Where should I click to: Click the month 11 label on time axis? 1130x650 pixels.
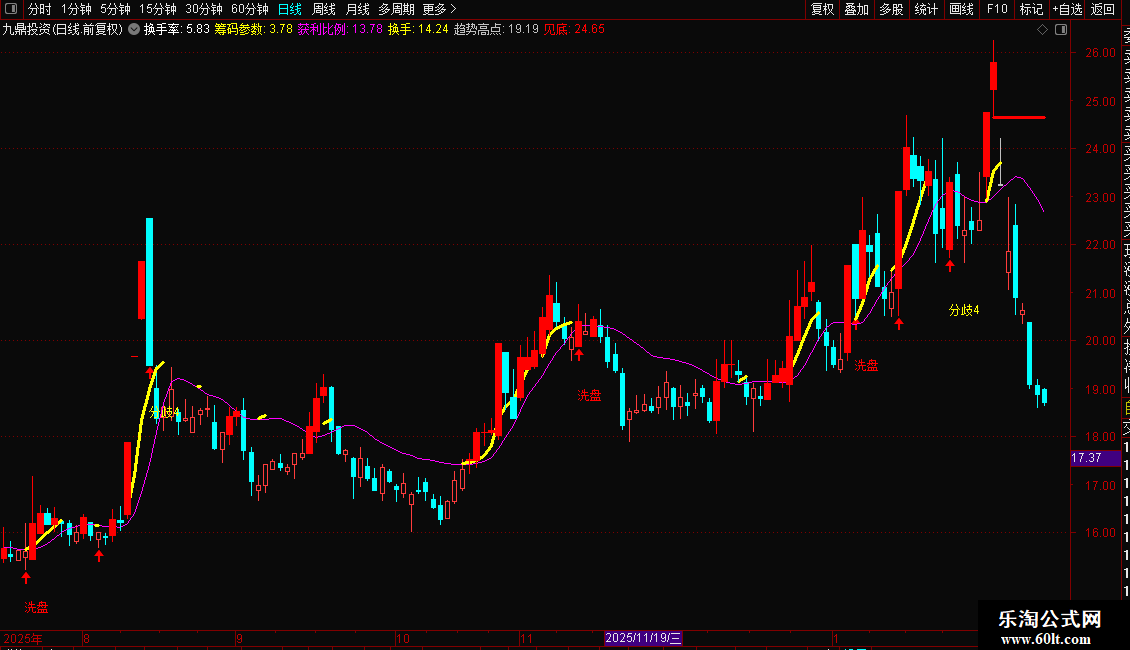click(526, 638)
